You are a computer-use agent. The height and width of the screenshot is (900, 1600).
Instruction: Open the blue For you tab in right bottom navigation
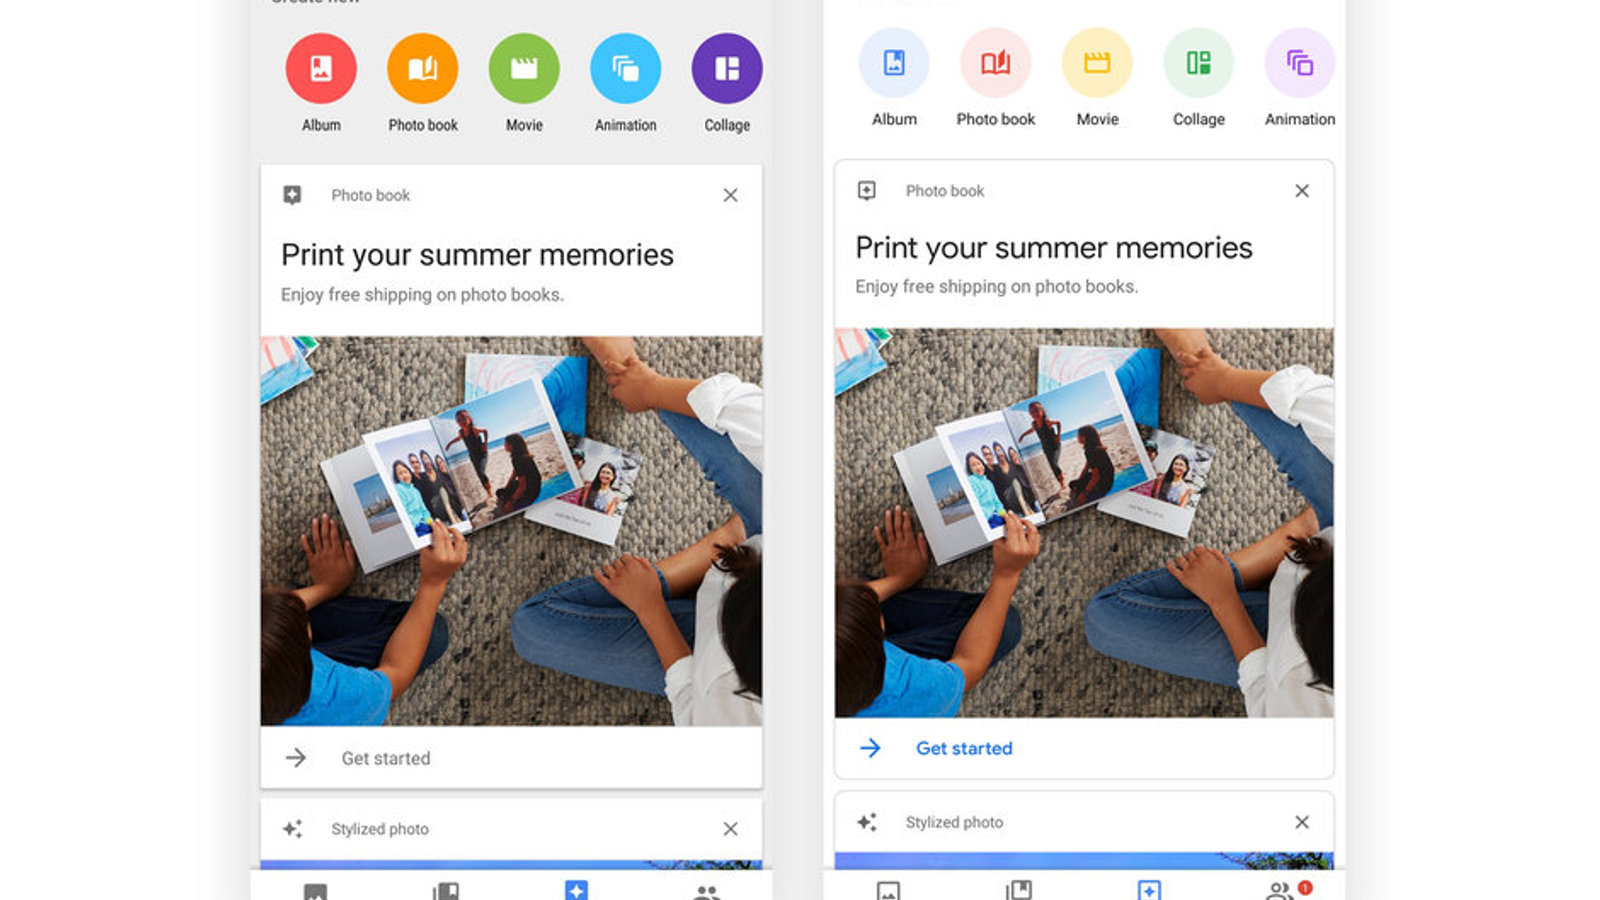point(1149,890)
